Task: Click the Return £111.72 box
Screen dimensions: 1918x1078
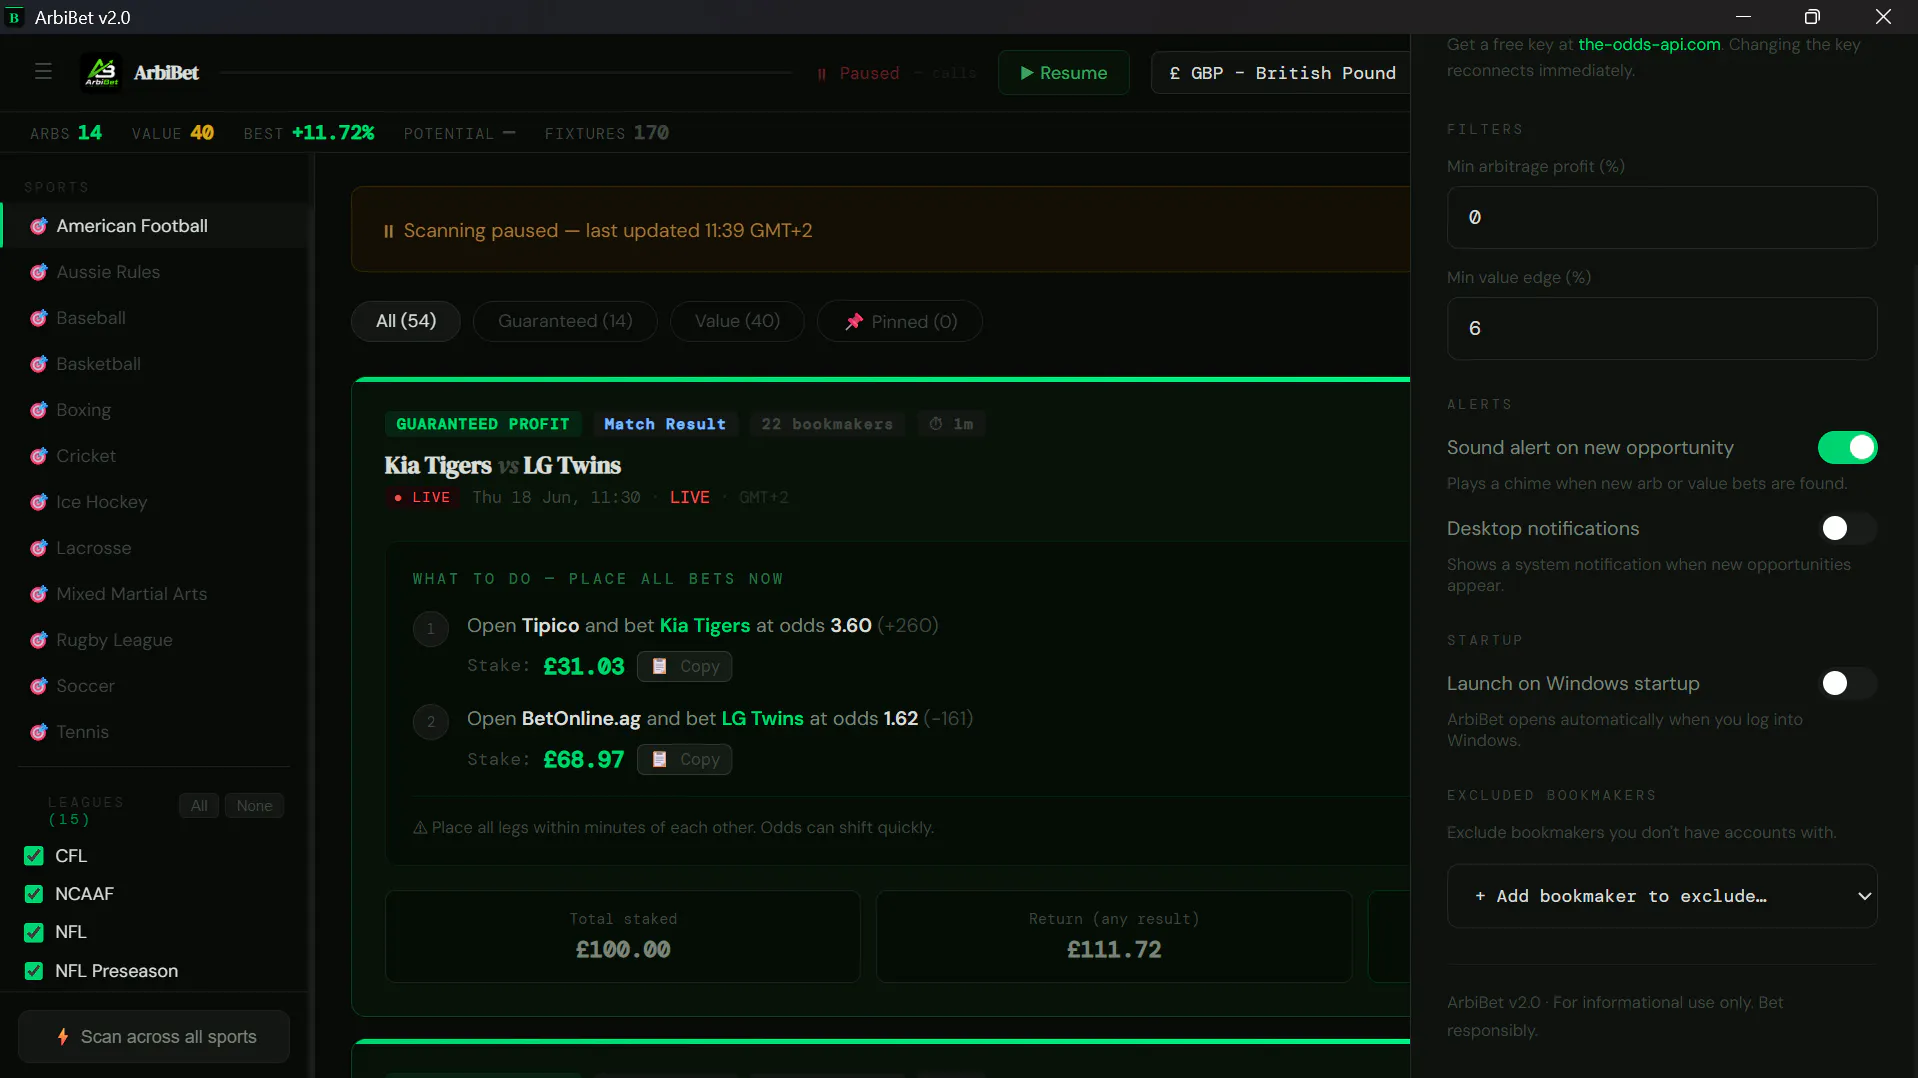Action: (1114, 936)
